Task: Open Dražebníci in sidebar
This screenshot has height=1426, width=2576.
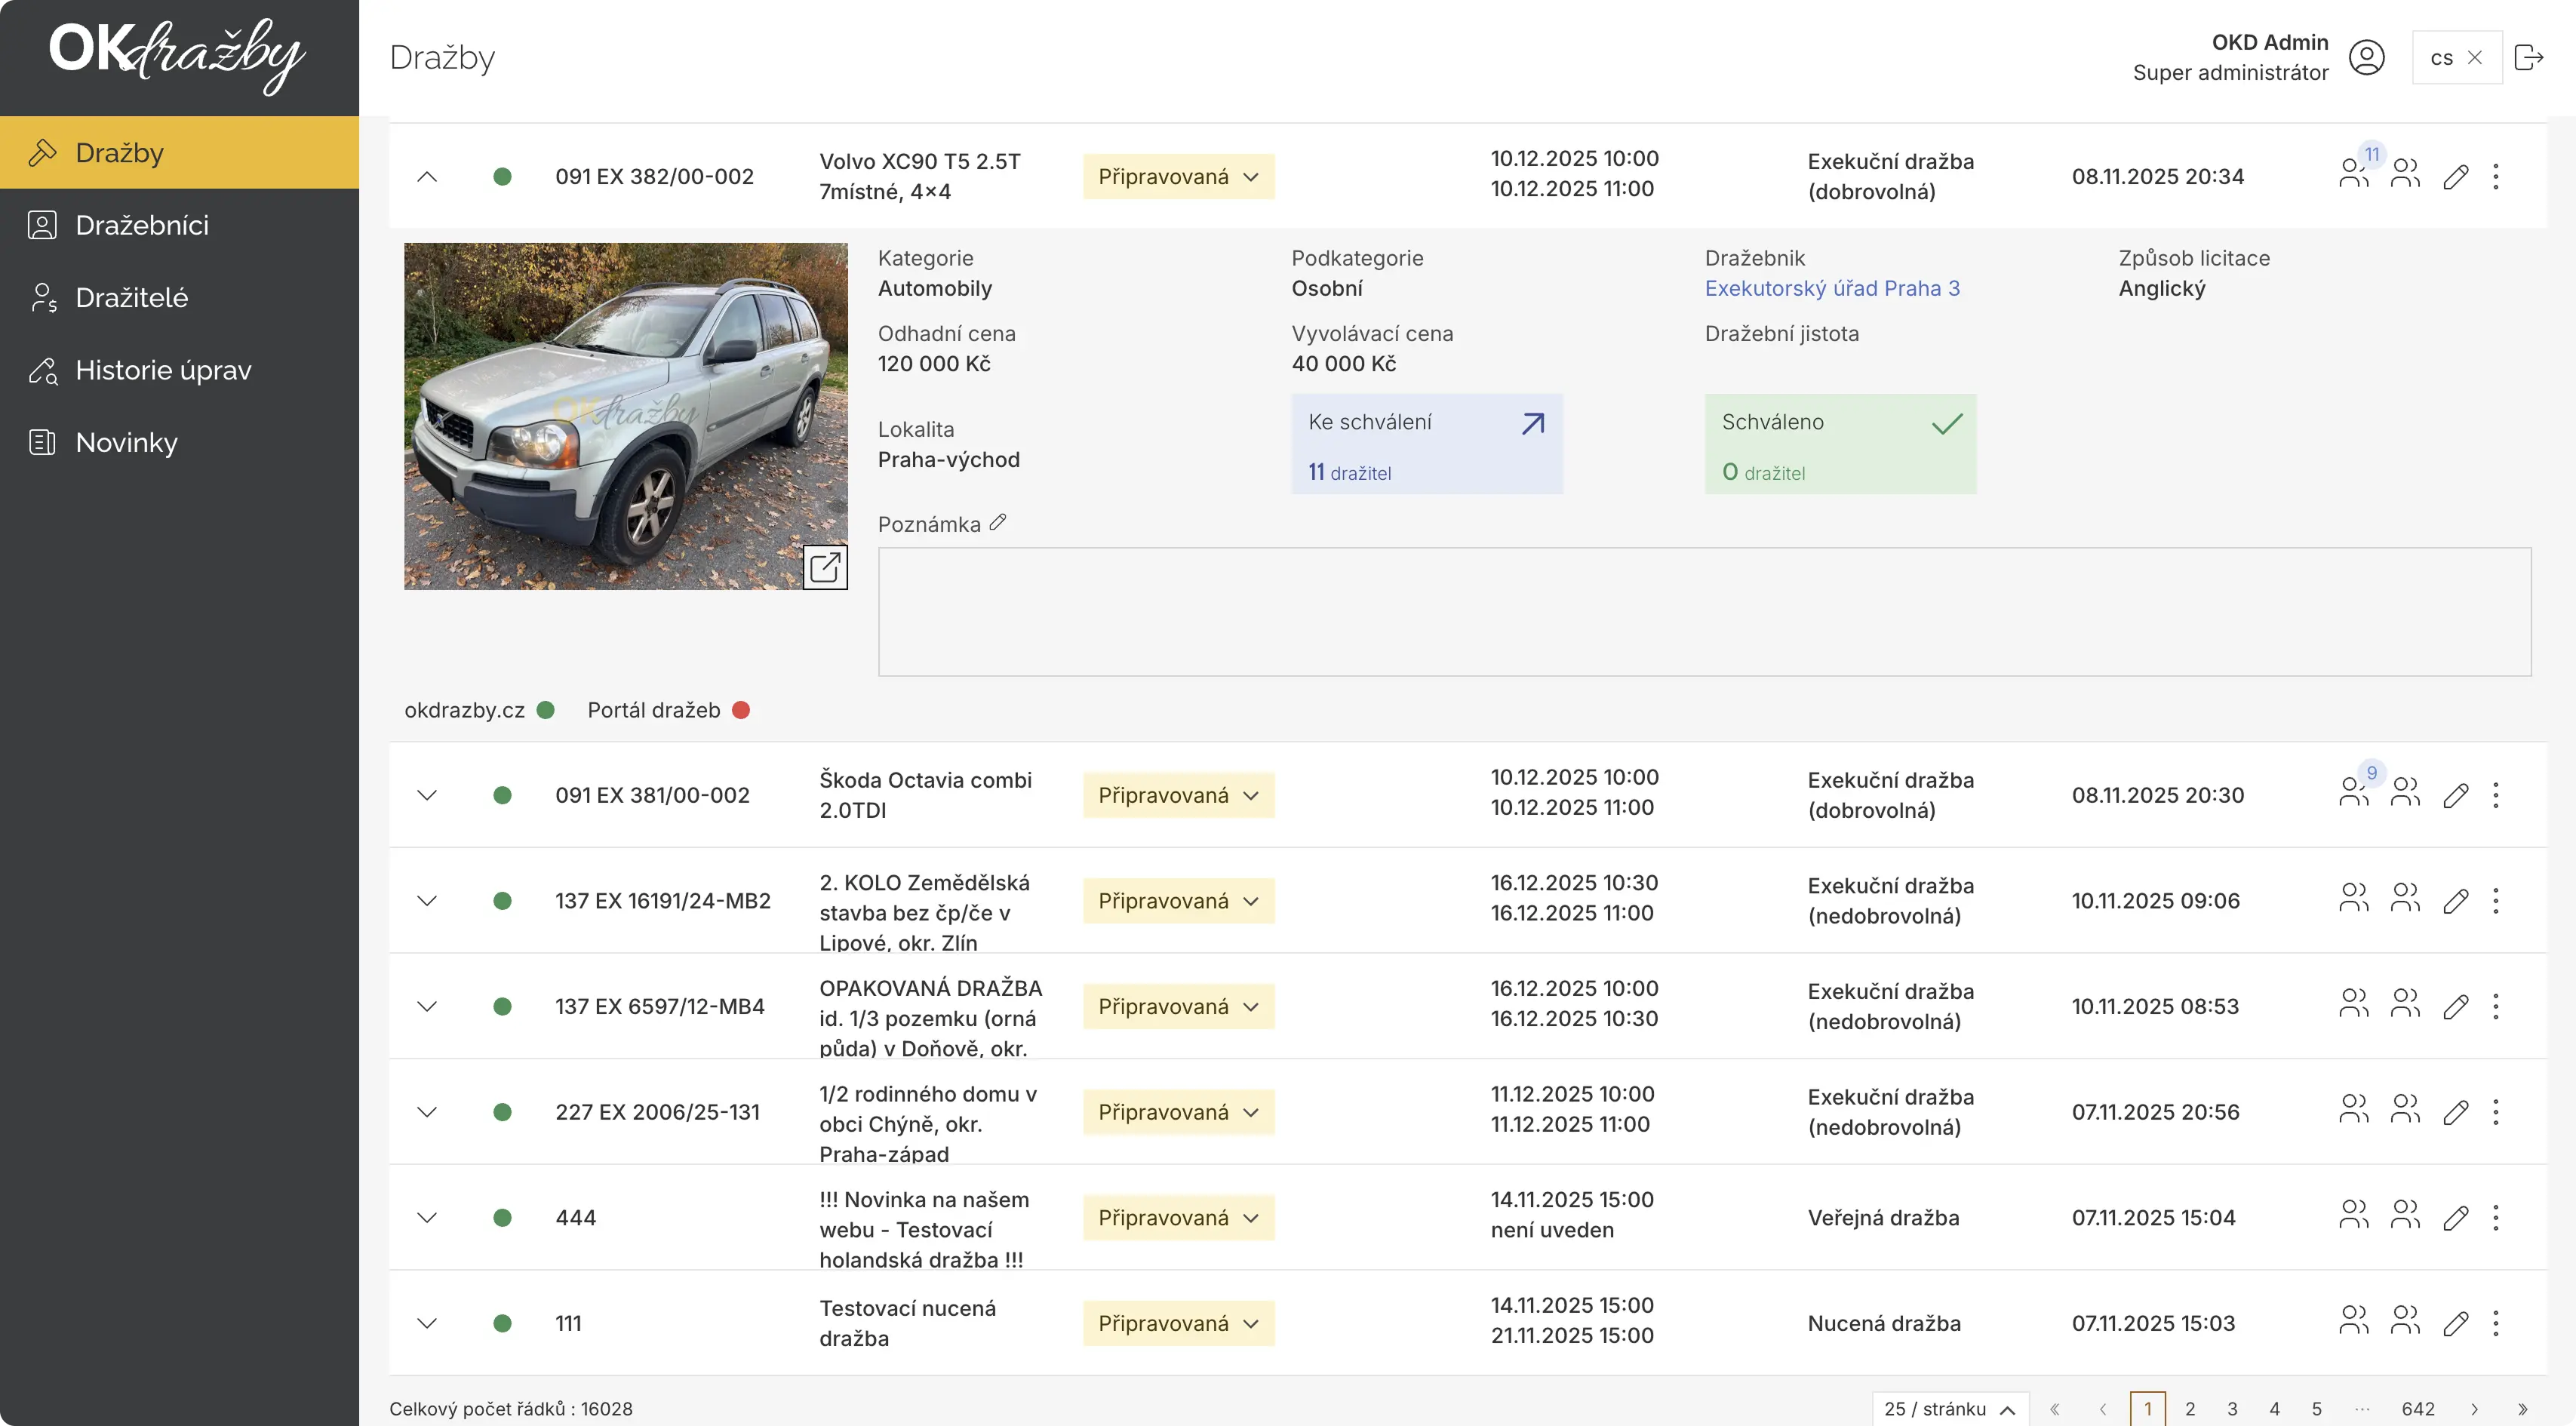Action: (180, 225)
